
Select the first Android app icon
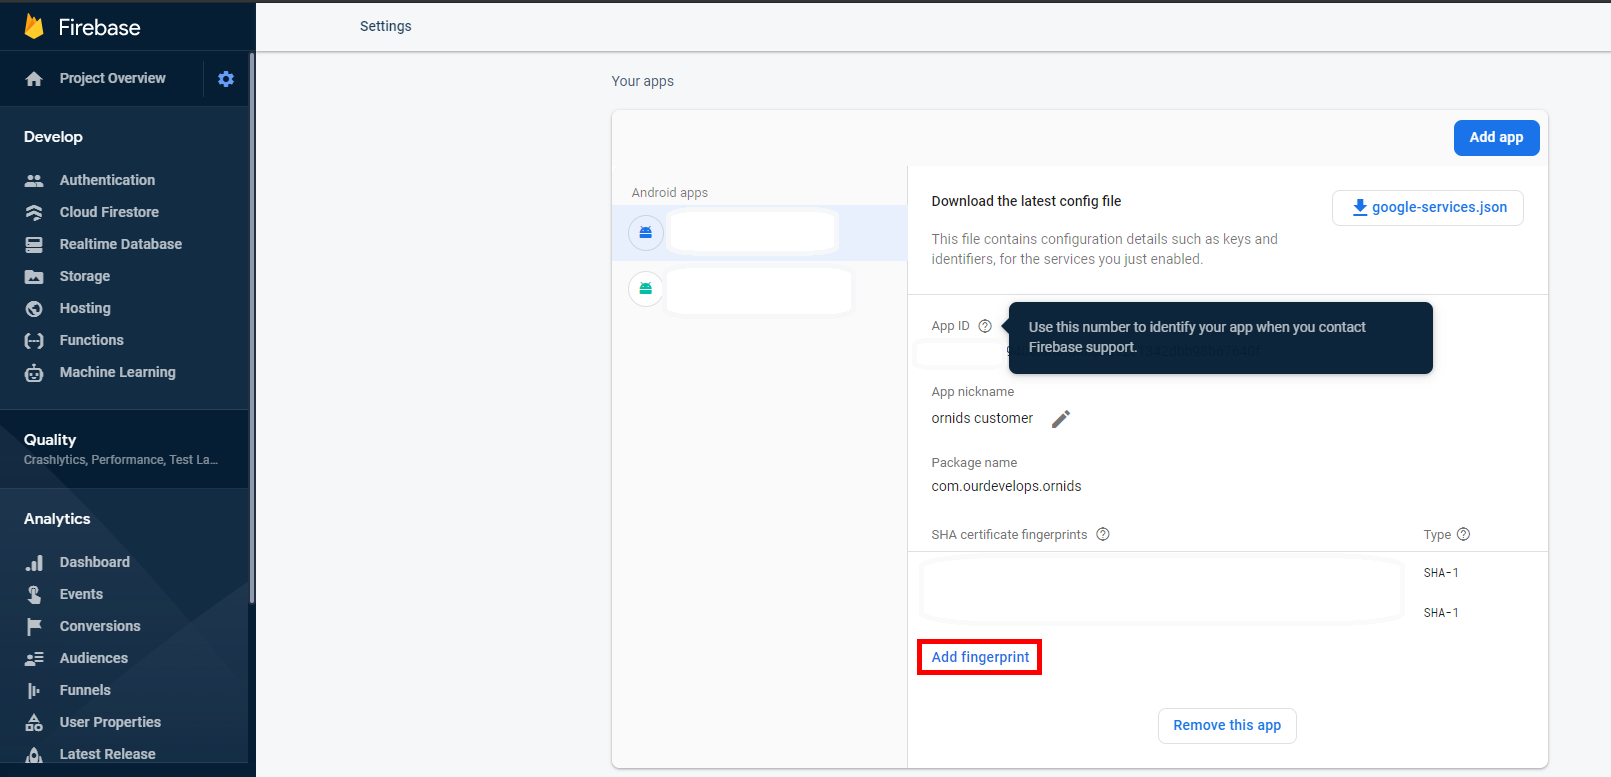click(x=646, y=232)
